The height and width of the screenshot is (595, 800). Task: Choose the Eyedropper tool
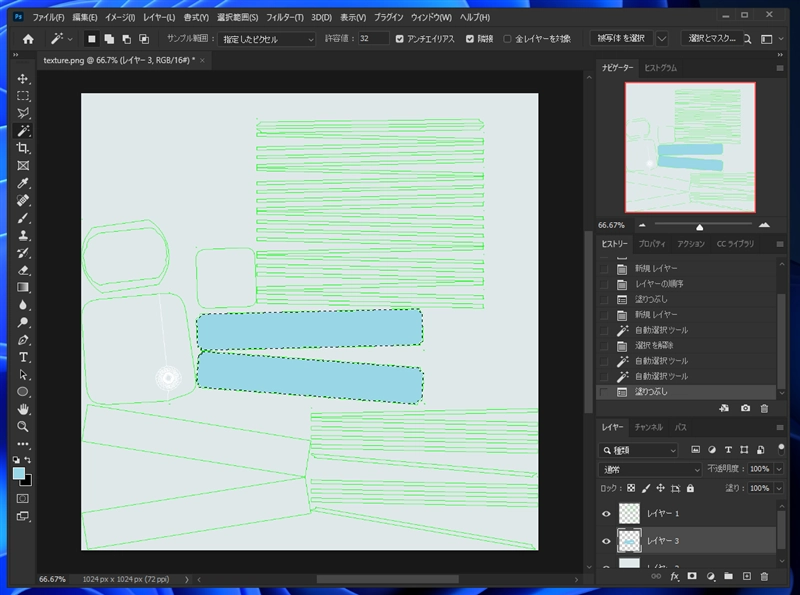(x=23, y=183)
